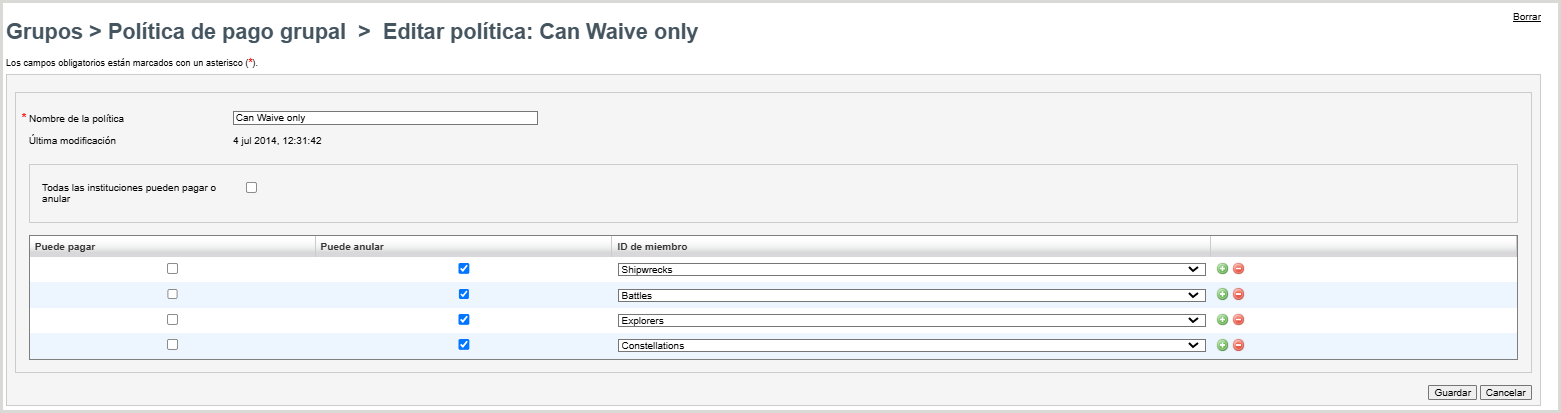Image resolution: width=1561 pixels, height=413 pixels.
Task: Click the 'Nombre de la política' text field
Action: (x=385, y=118)
